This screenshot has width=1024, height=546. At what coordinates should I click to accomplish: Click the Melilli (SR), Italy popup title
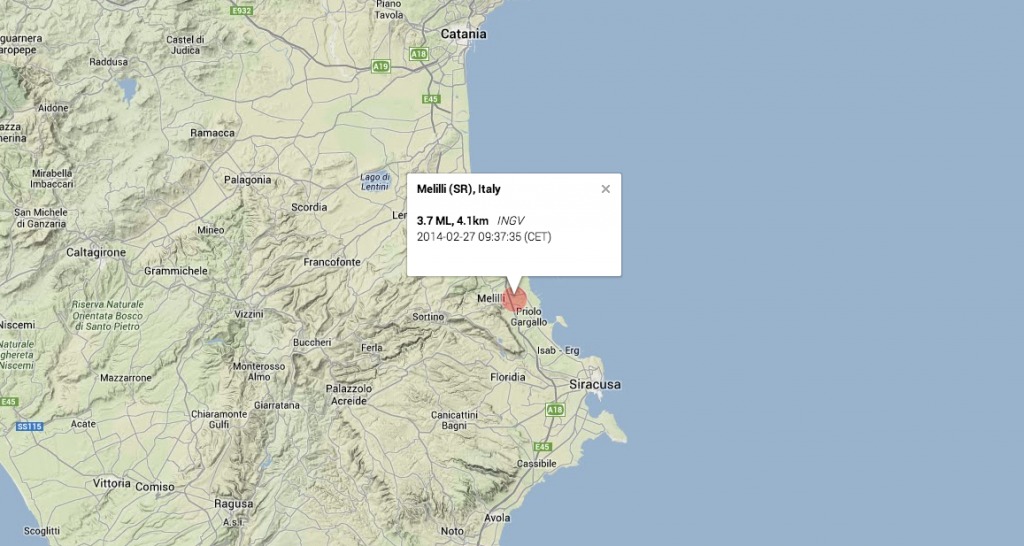(x=458, y=189)
